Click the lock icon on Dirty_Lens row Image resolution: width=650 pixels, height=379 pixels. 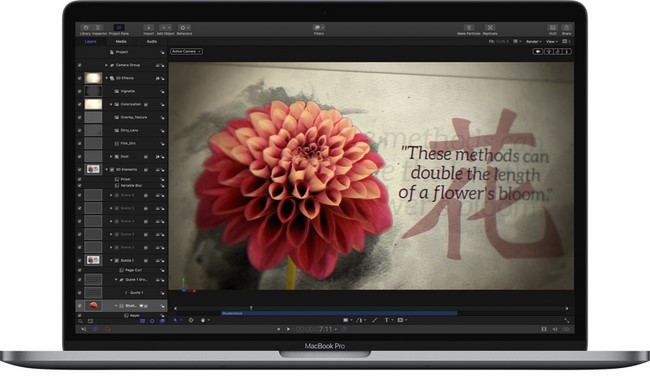click(x=162, y=131)
